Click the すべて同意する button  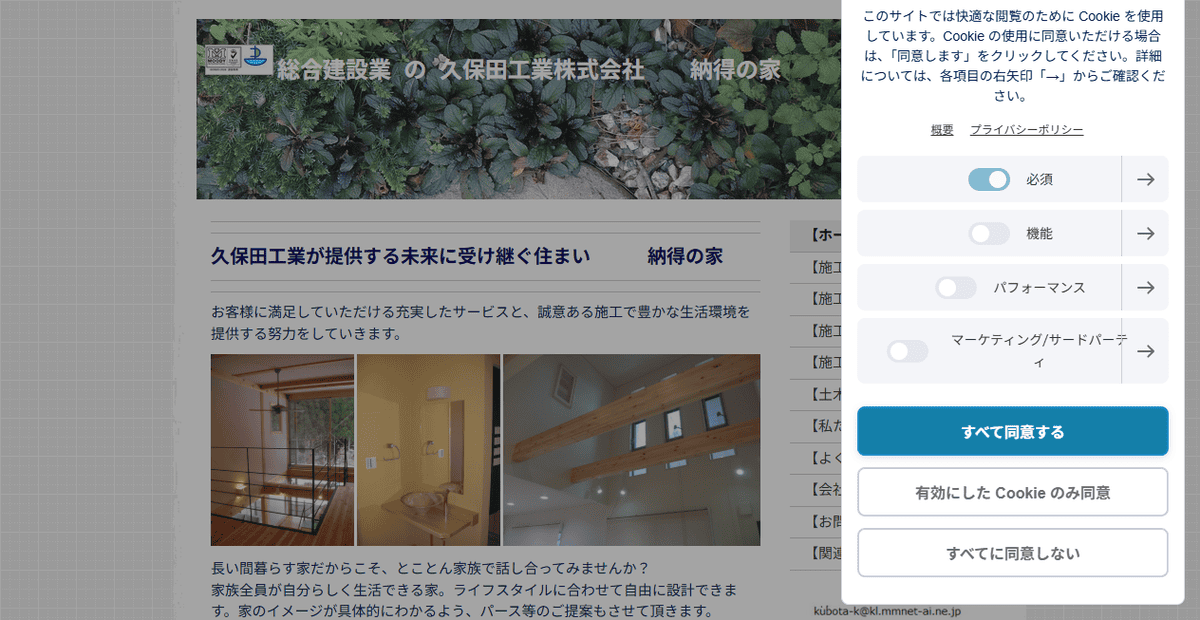(x=1012, y=431)
